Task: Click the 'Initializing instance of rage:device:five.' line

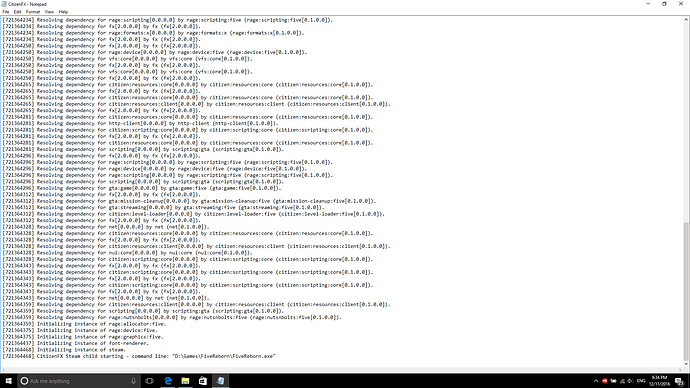Action: point(80,330)
